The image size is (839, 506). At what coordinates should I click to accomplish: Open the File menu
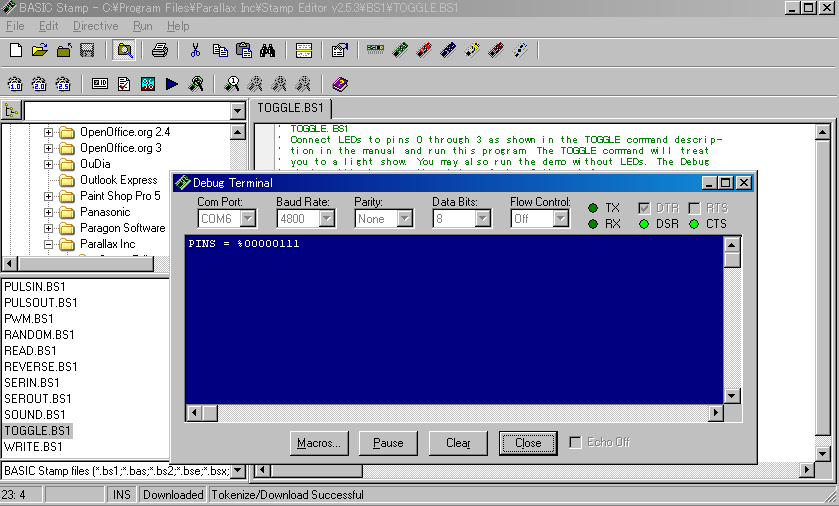(x=15, y=26)
